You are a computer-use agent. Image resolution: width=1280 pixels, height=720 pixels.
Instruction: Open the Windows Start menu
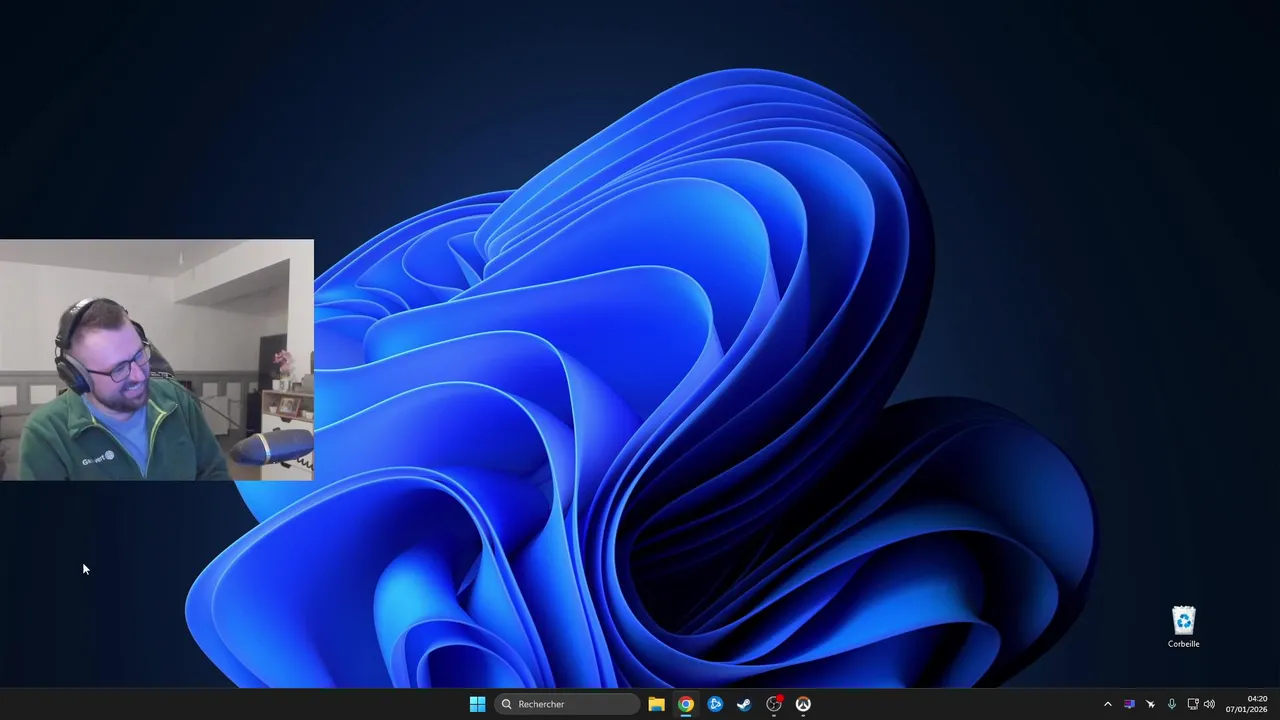(x=477, y=704)
